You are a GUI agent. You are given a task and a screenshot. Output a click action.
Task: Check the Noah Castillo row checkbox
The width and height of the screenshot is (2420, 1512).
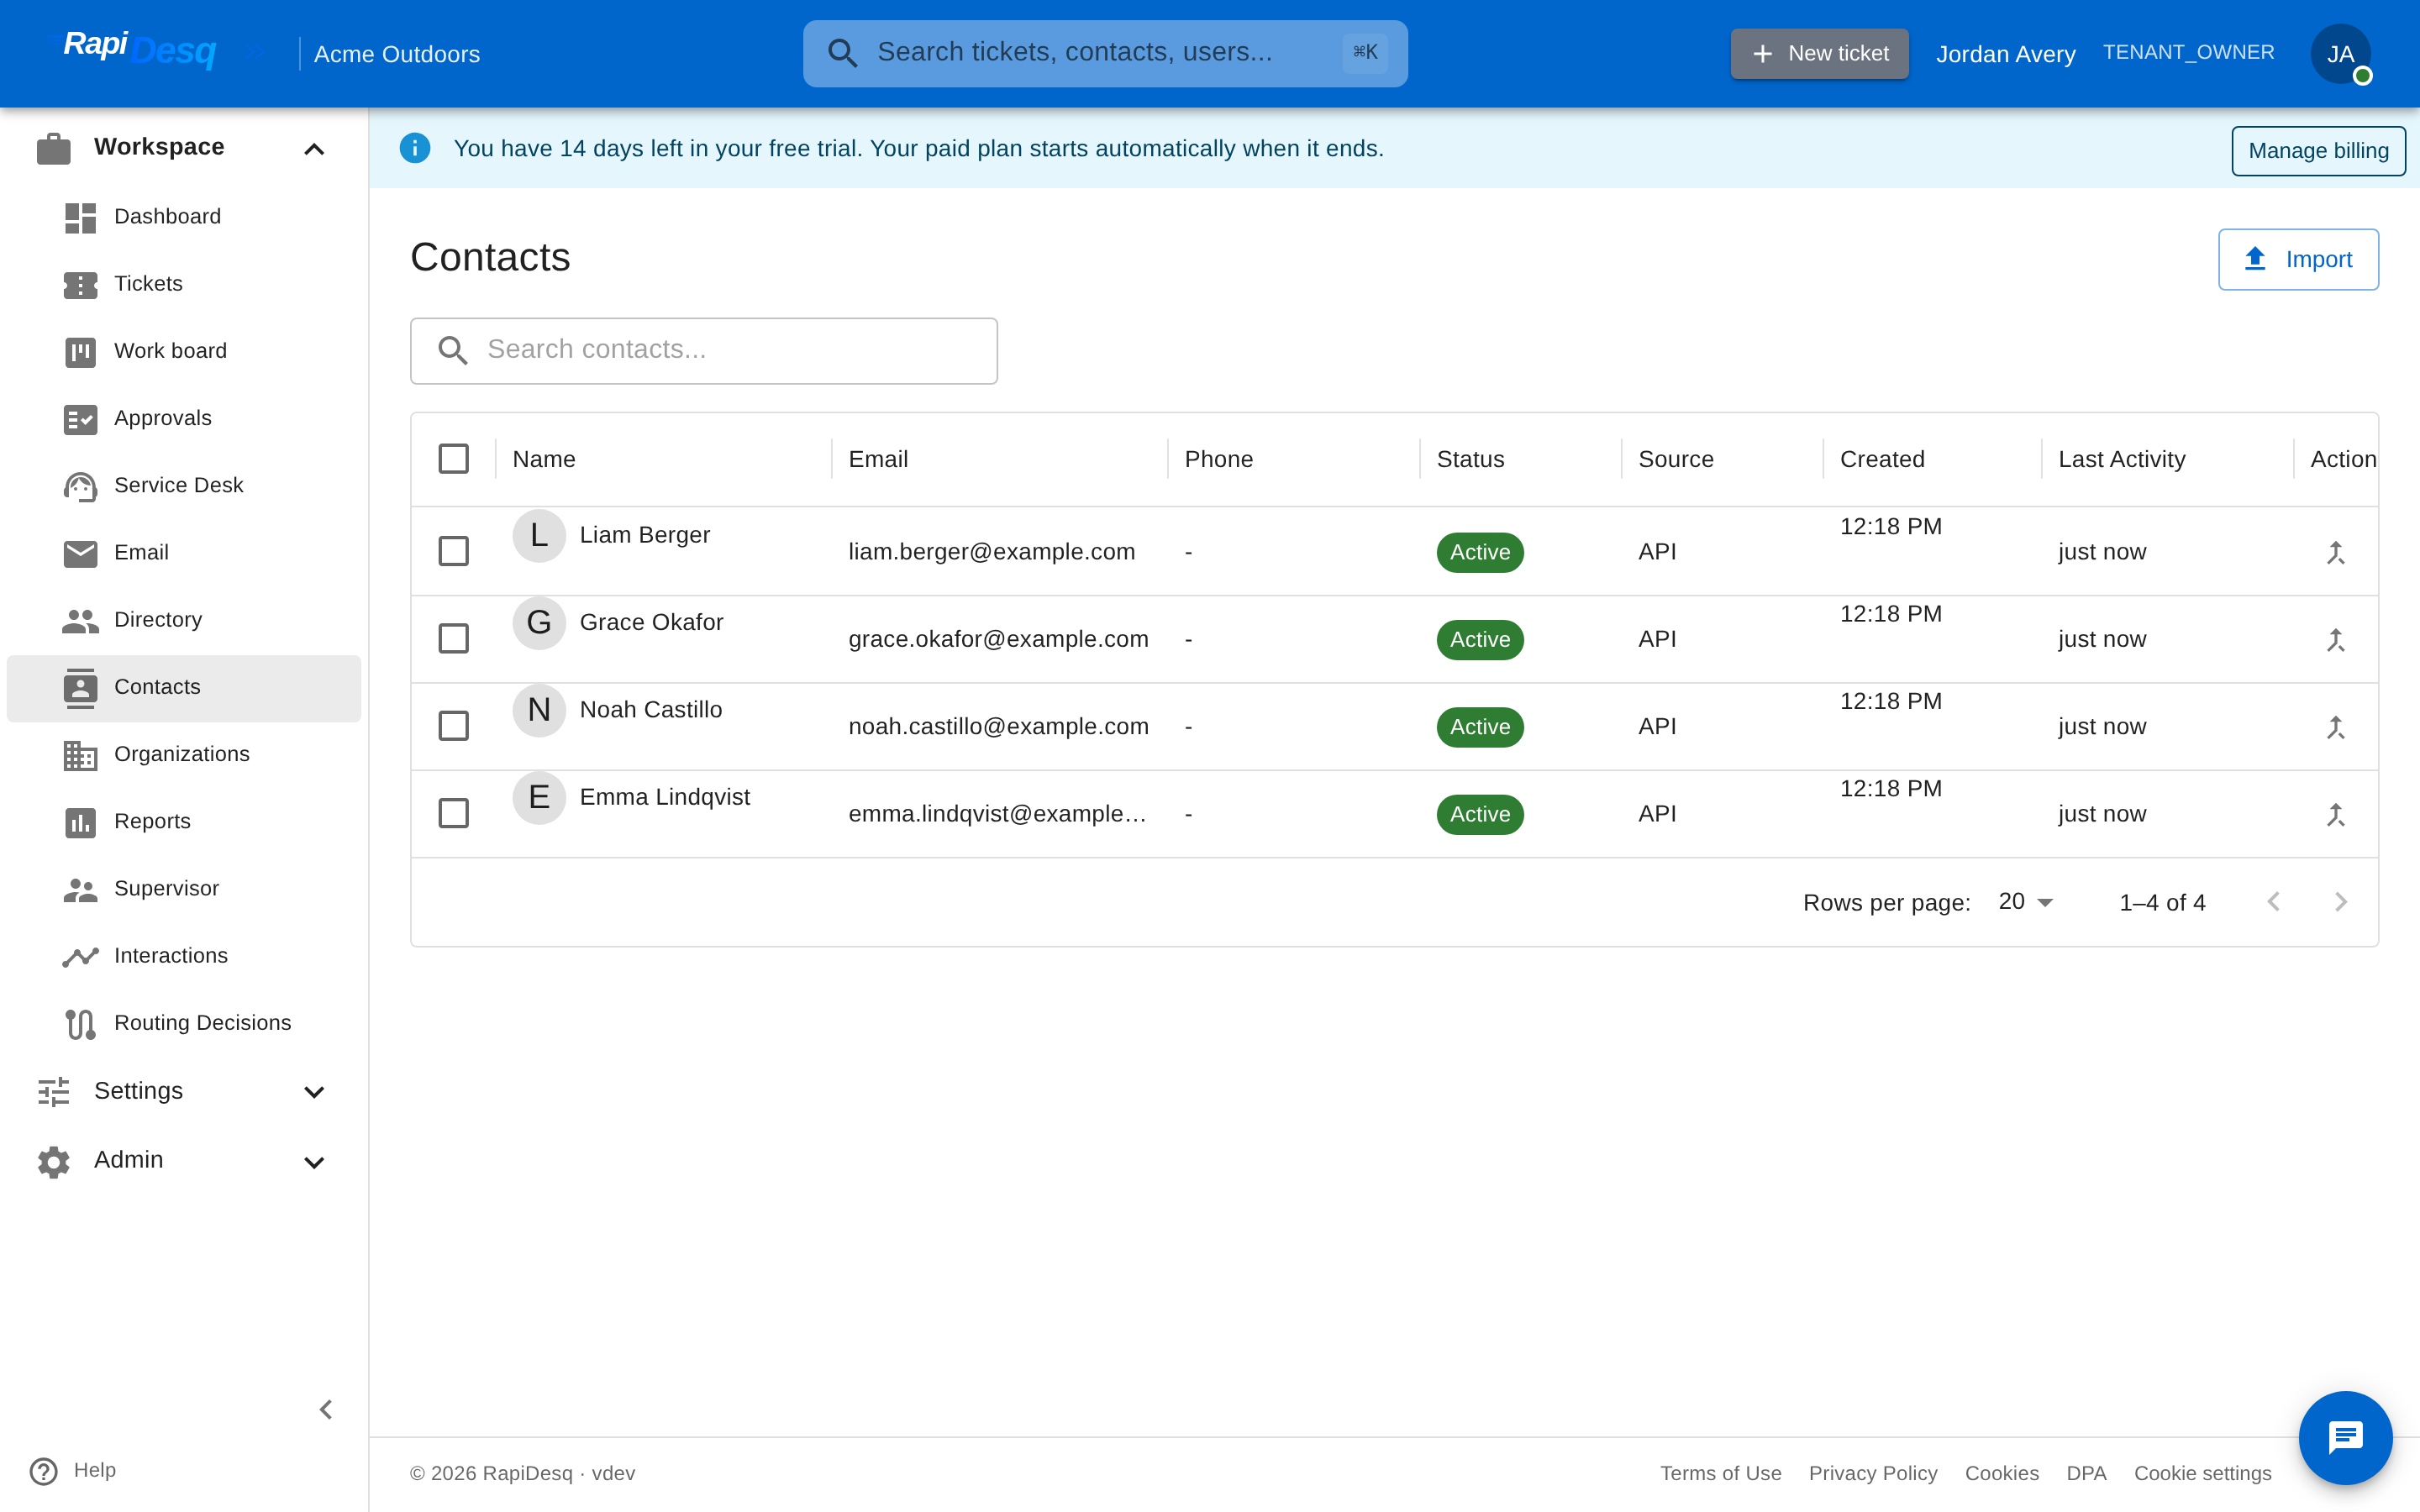pos(453,725)
